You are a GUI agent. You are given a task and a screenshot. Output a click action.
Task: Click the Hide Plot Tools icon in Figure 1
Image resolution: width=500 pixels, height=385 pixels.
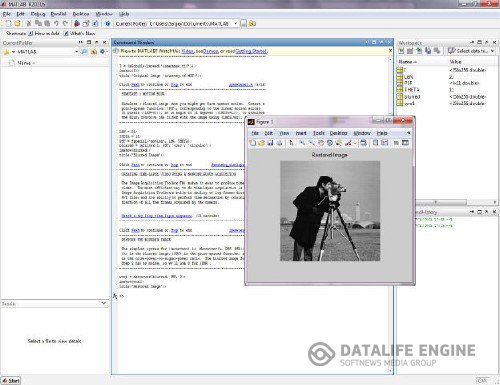396,143
